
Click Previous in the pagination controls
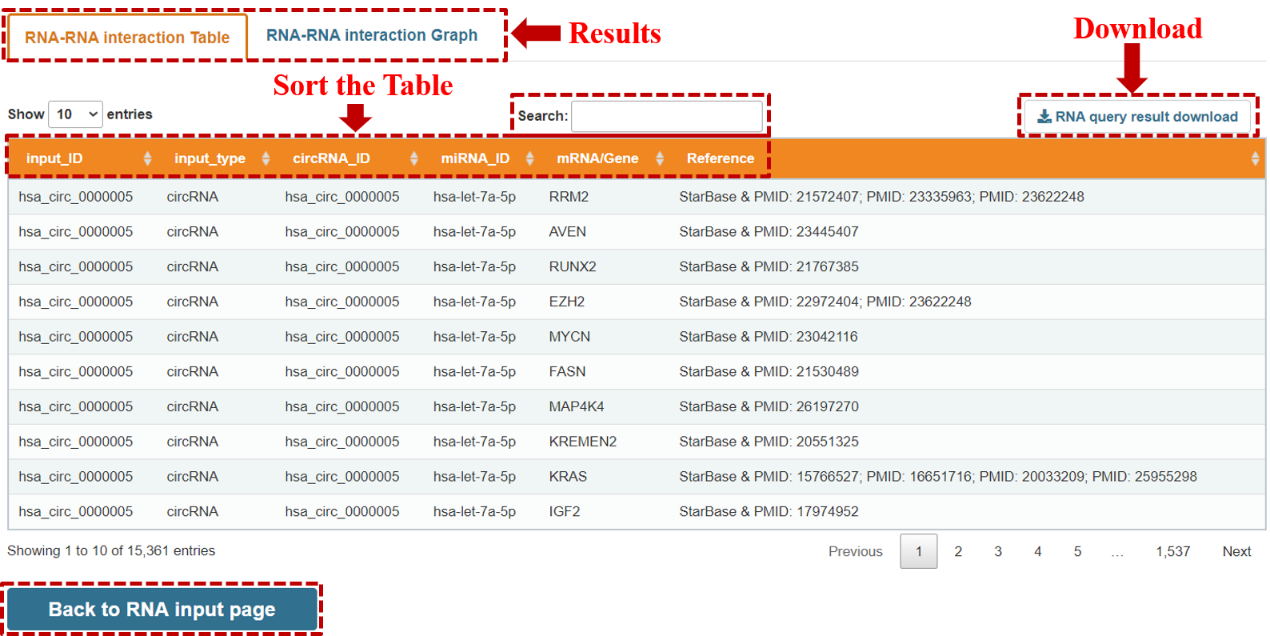(855, 551)
